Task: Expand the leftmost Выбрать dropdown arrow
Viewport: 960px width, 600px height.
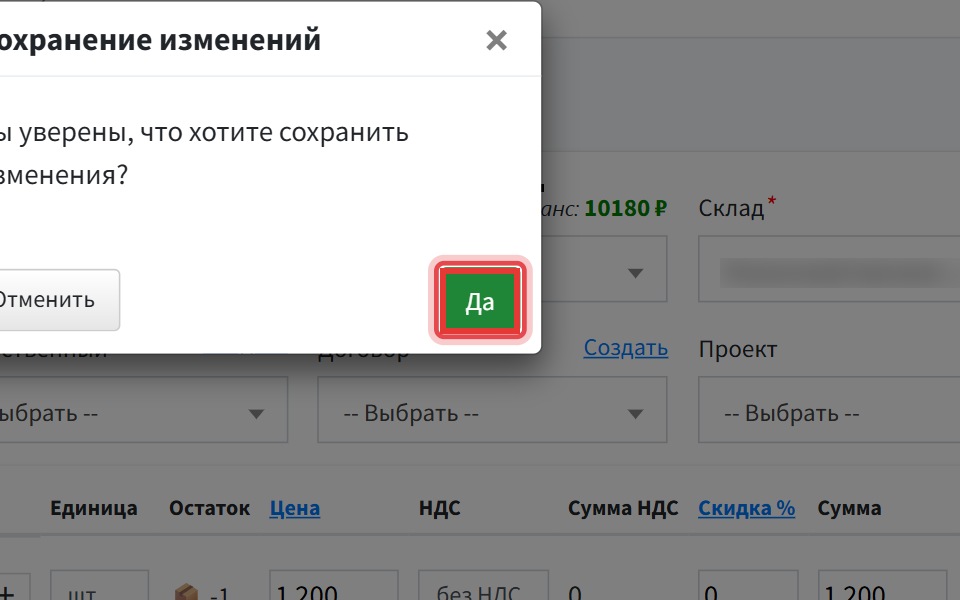Action: point(257,414)
